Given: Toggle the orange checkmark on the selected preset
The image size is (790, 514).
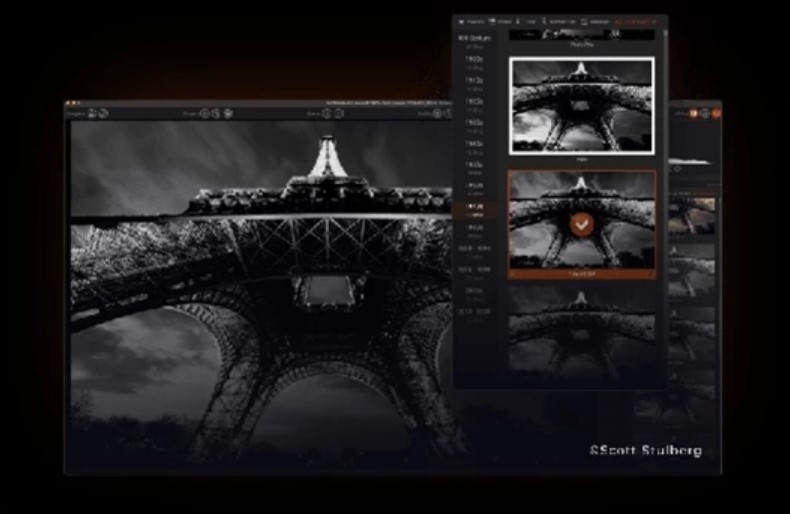Looking at the screenshot, I should (581, 226).
